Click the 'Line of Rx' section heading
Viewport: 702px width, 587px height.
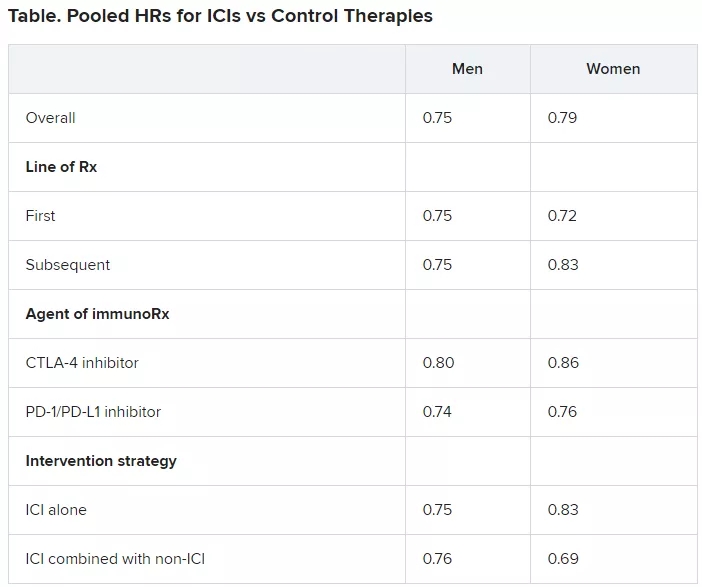61,167
